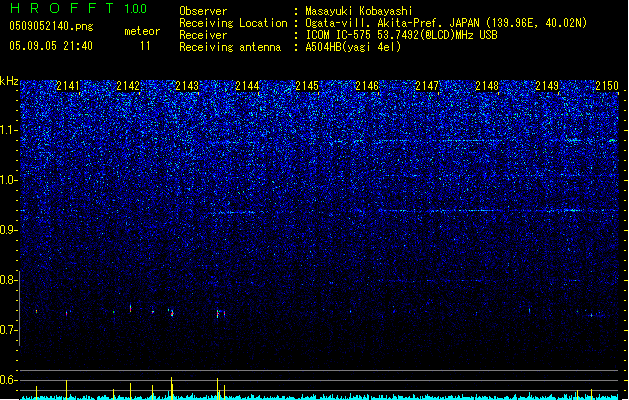
Task: Click the Observer field label
Action: coord(203,11)
